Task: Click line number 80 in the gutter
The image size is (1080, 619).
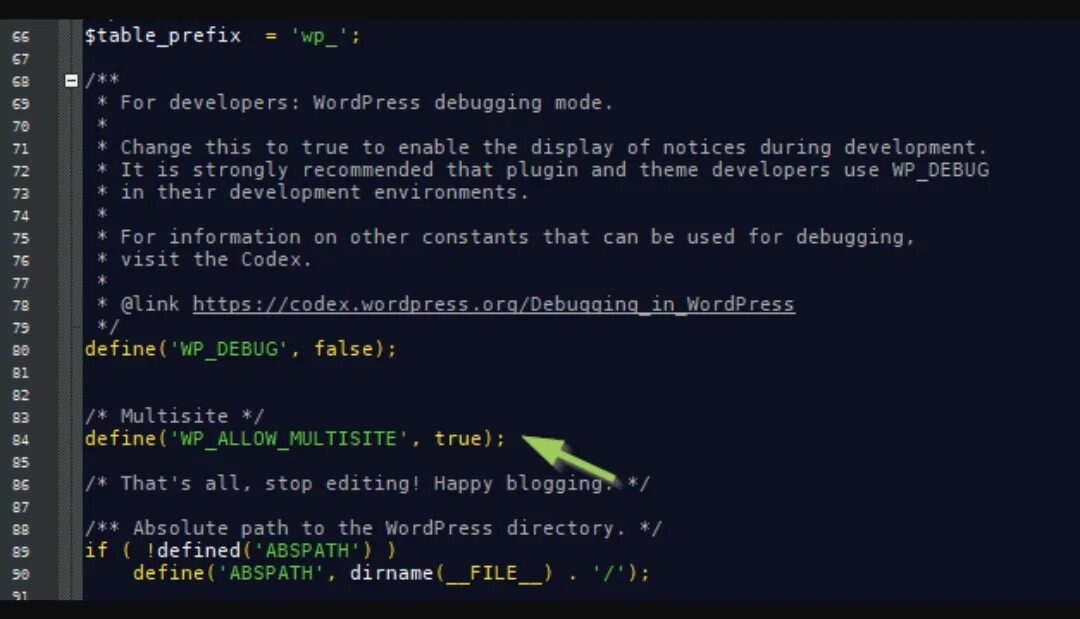Action: coord(21,350)
